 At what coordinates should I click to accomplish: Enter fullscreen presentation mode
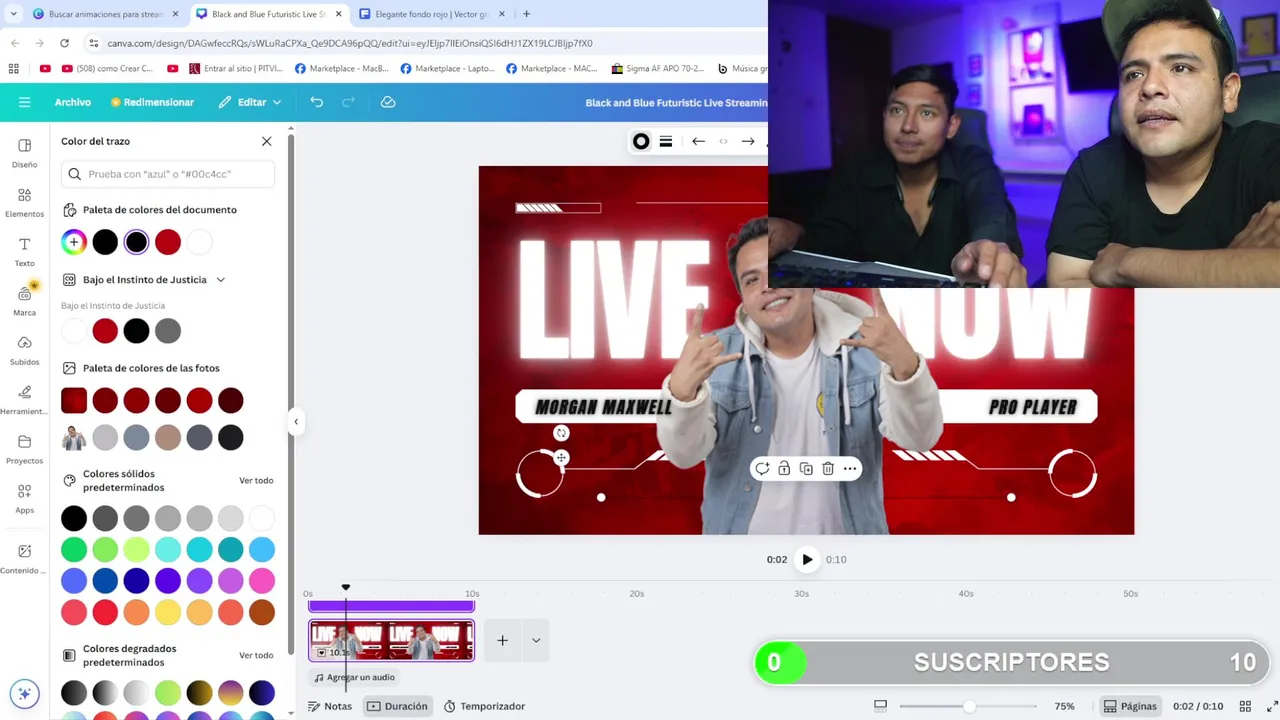coord(1271,706)
